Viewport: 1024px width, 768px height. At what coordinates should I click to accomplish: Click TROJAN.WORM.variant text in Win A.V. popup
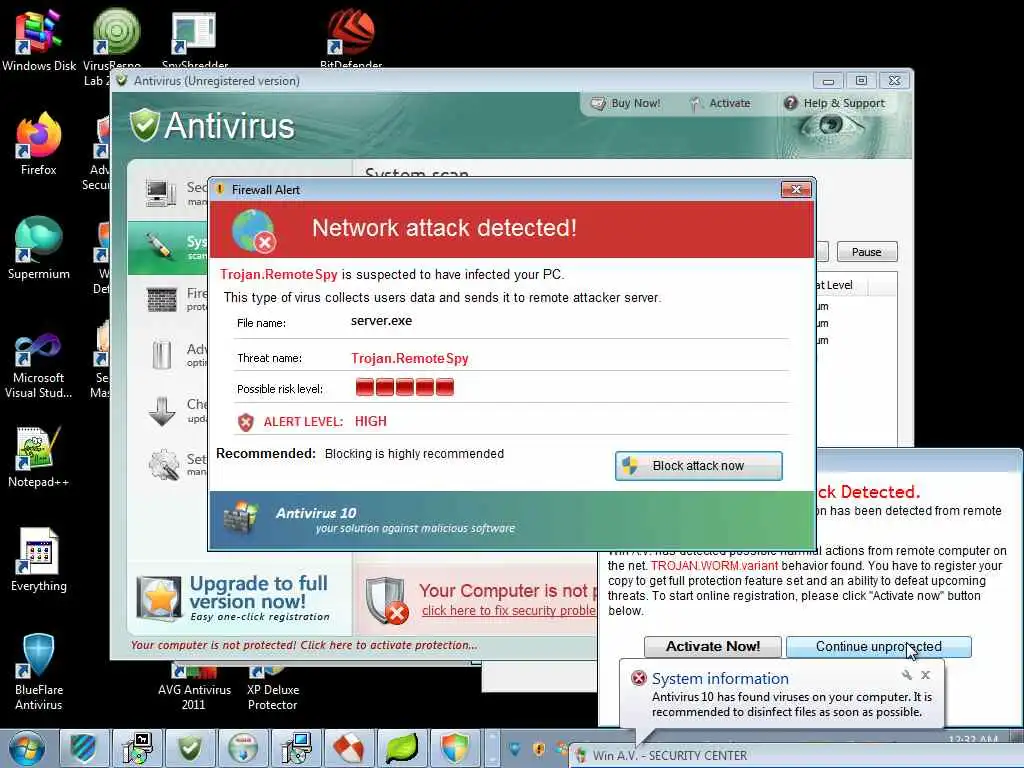714,566
